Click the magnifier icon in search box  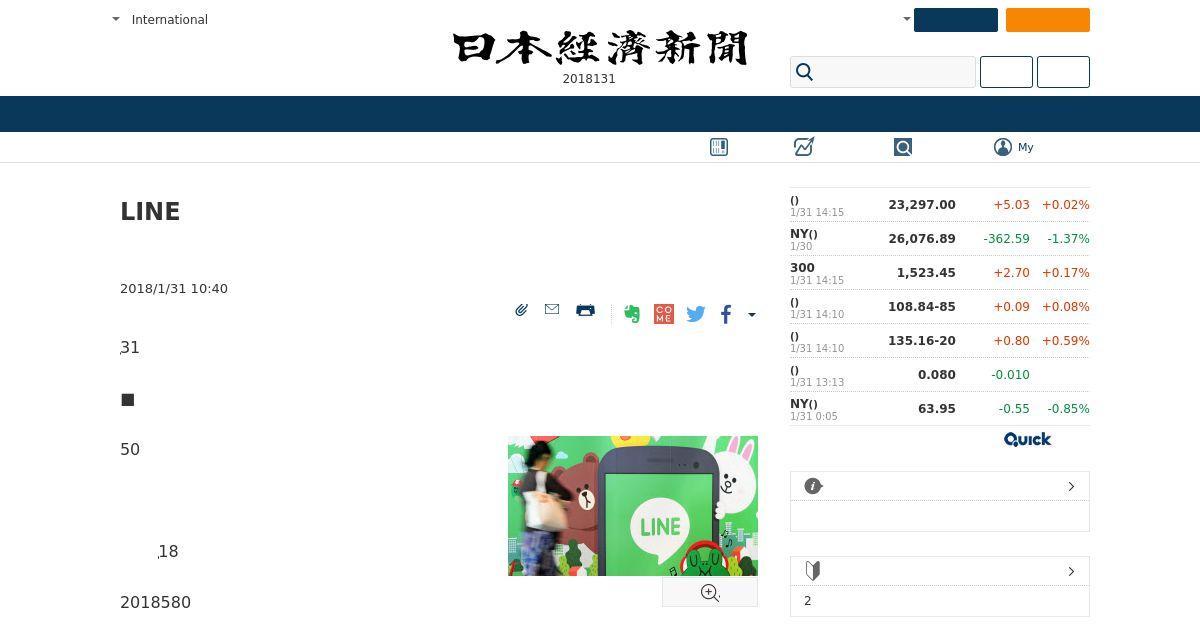coord(804,72)
